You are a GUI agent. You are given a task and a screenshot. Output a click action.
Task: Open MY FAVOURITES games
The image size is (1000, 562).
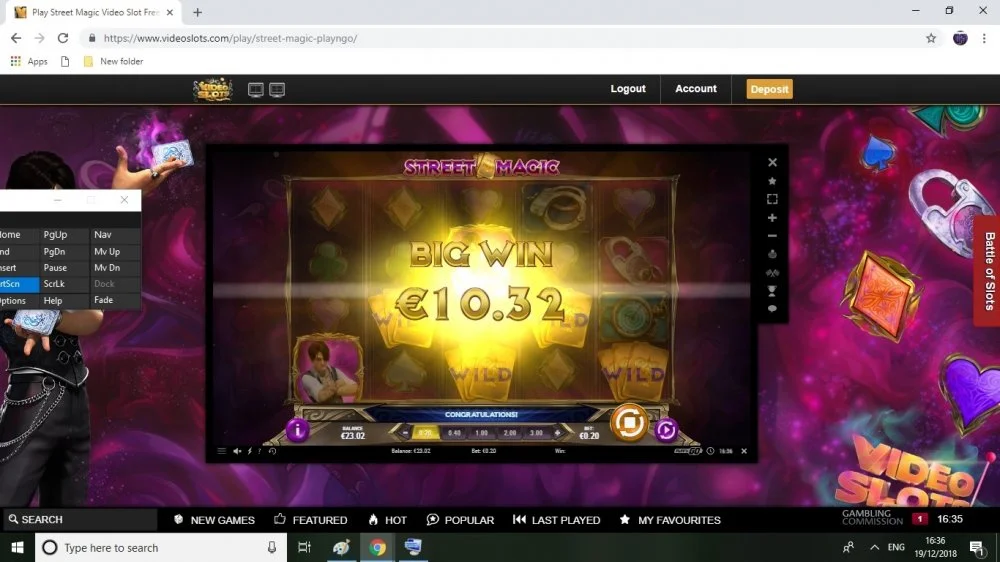[670, 520]
